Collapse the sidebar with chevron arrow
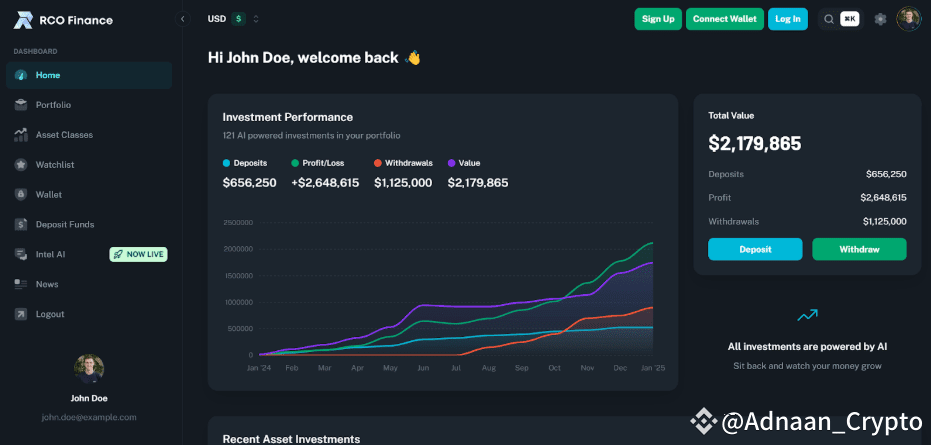Screen dimensions: 931x445 pyautogui.click(x=182, y=19)
